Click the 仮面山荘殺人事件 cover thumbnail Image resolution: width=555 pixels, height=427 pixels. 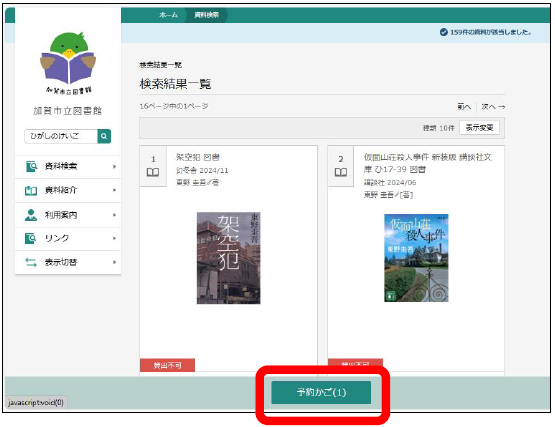416,258
